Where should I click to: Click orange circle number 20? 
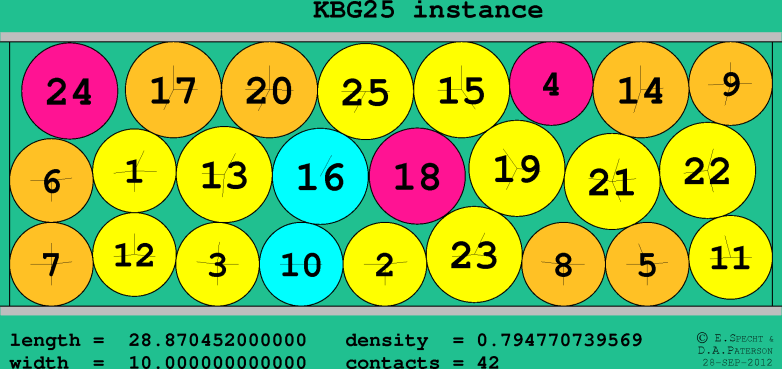269,90
